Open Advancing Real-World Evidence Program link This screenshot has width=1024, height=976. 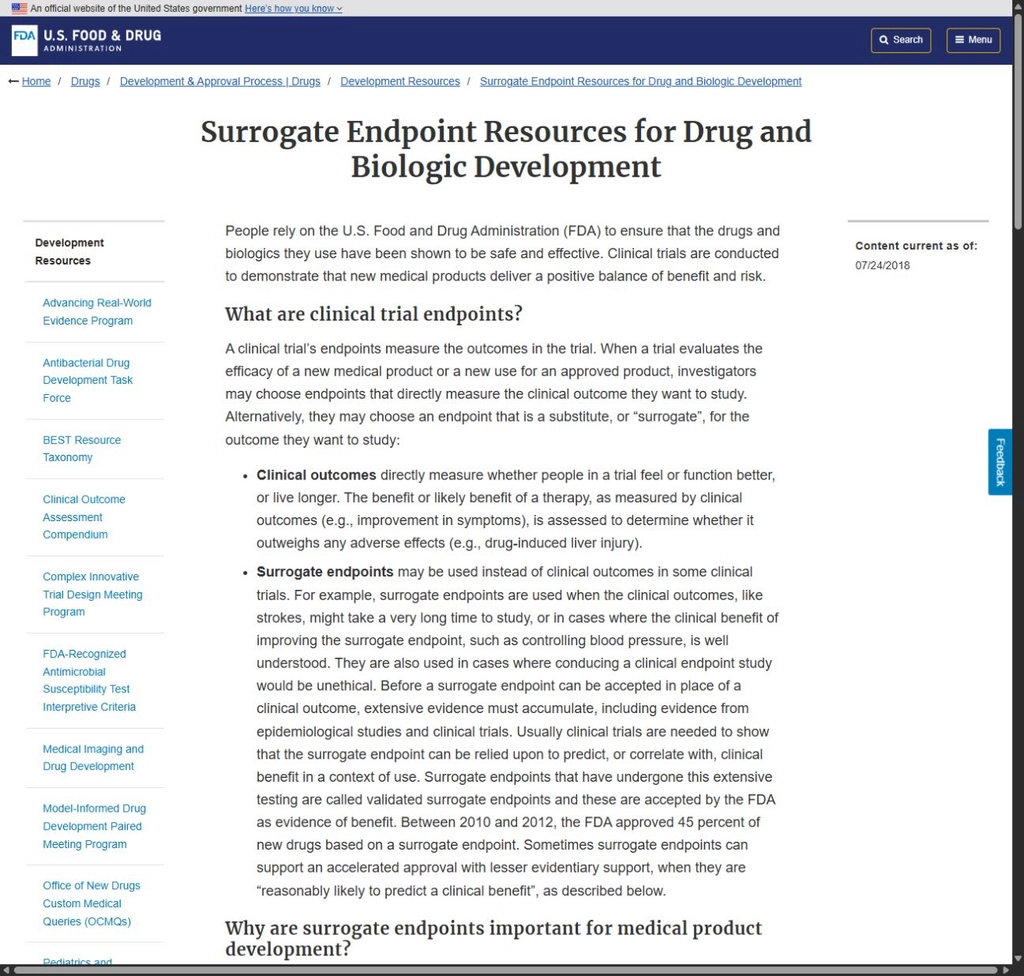pos(97,312)
